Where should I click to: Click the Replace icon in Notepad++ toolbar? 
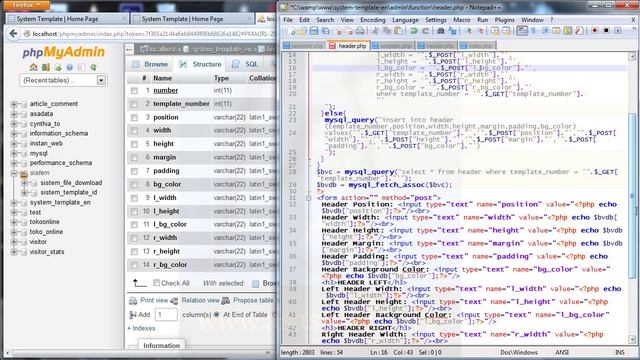click(x=452, y=31)
